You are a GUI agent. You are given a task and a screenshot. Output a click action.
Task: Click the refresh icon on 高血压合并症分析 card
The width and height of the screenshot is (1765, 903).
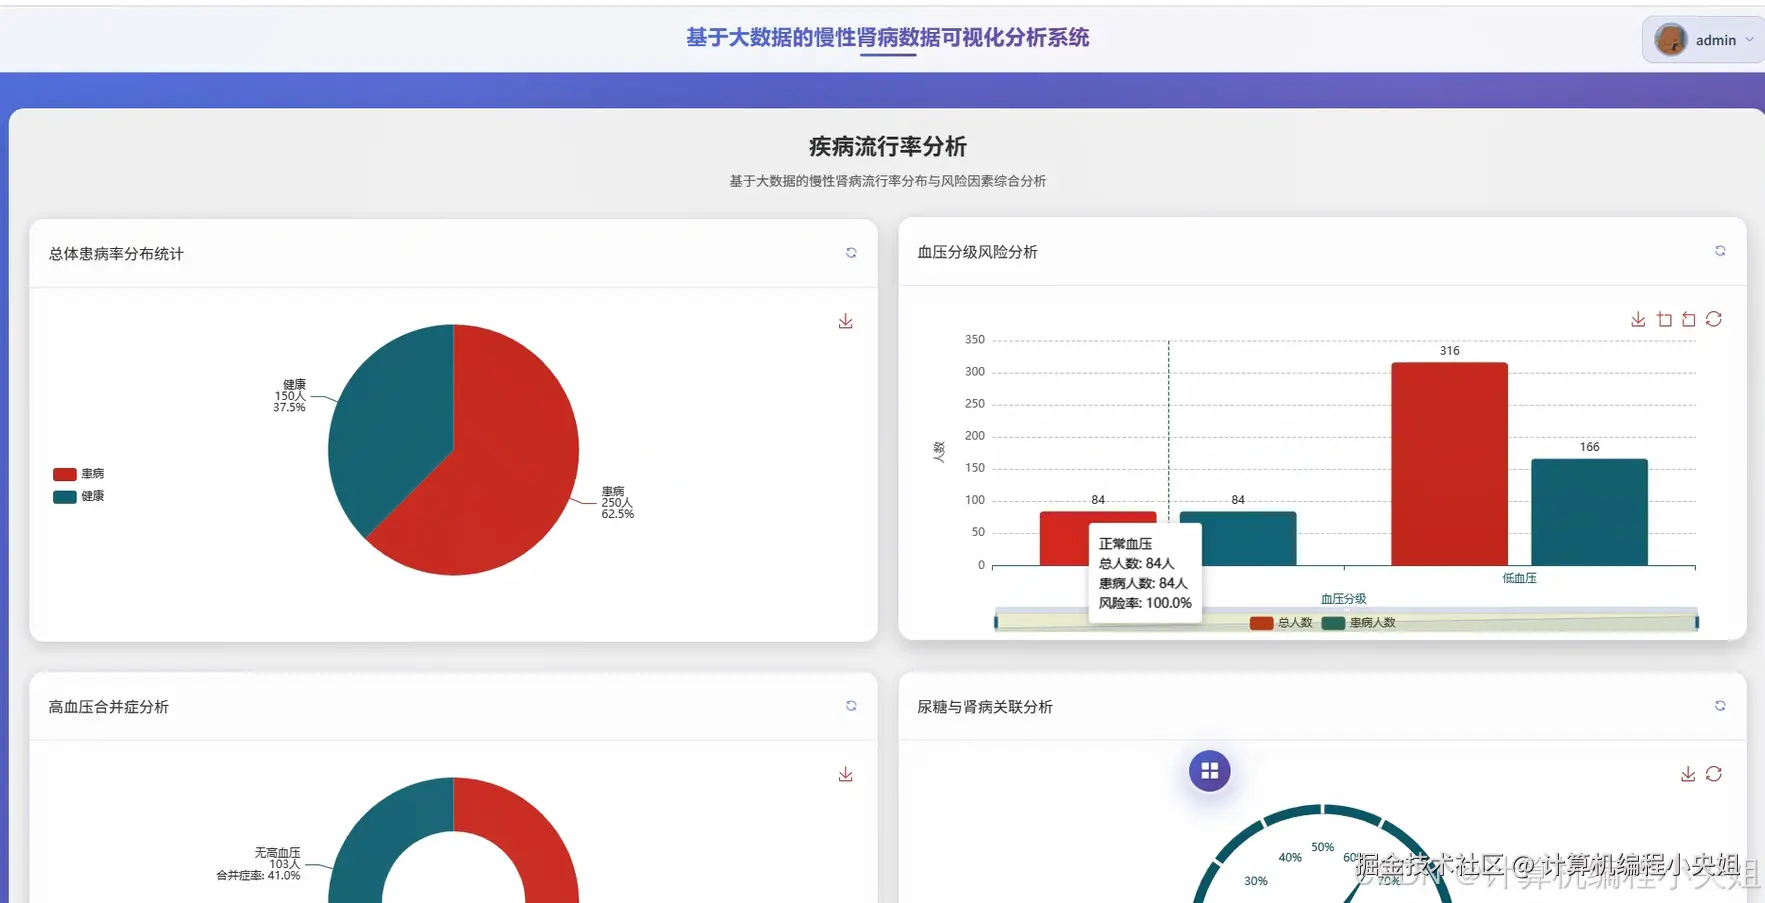tap(851, 706)
